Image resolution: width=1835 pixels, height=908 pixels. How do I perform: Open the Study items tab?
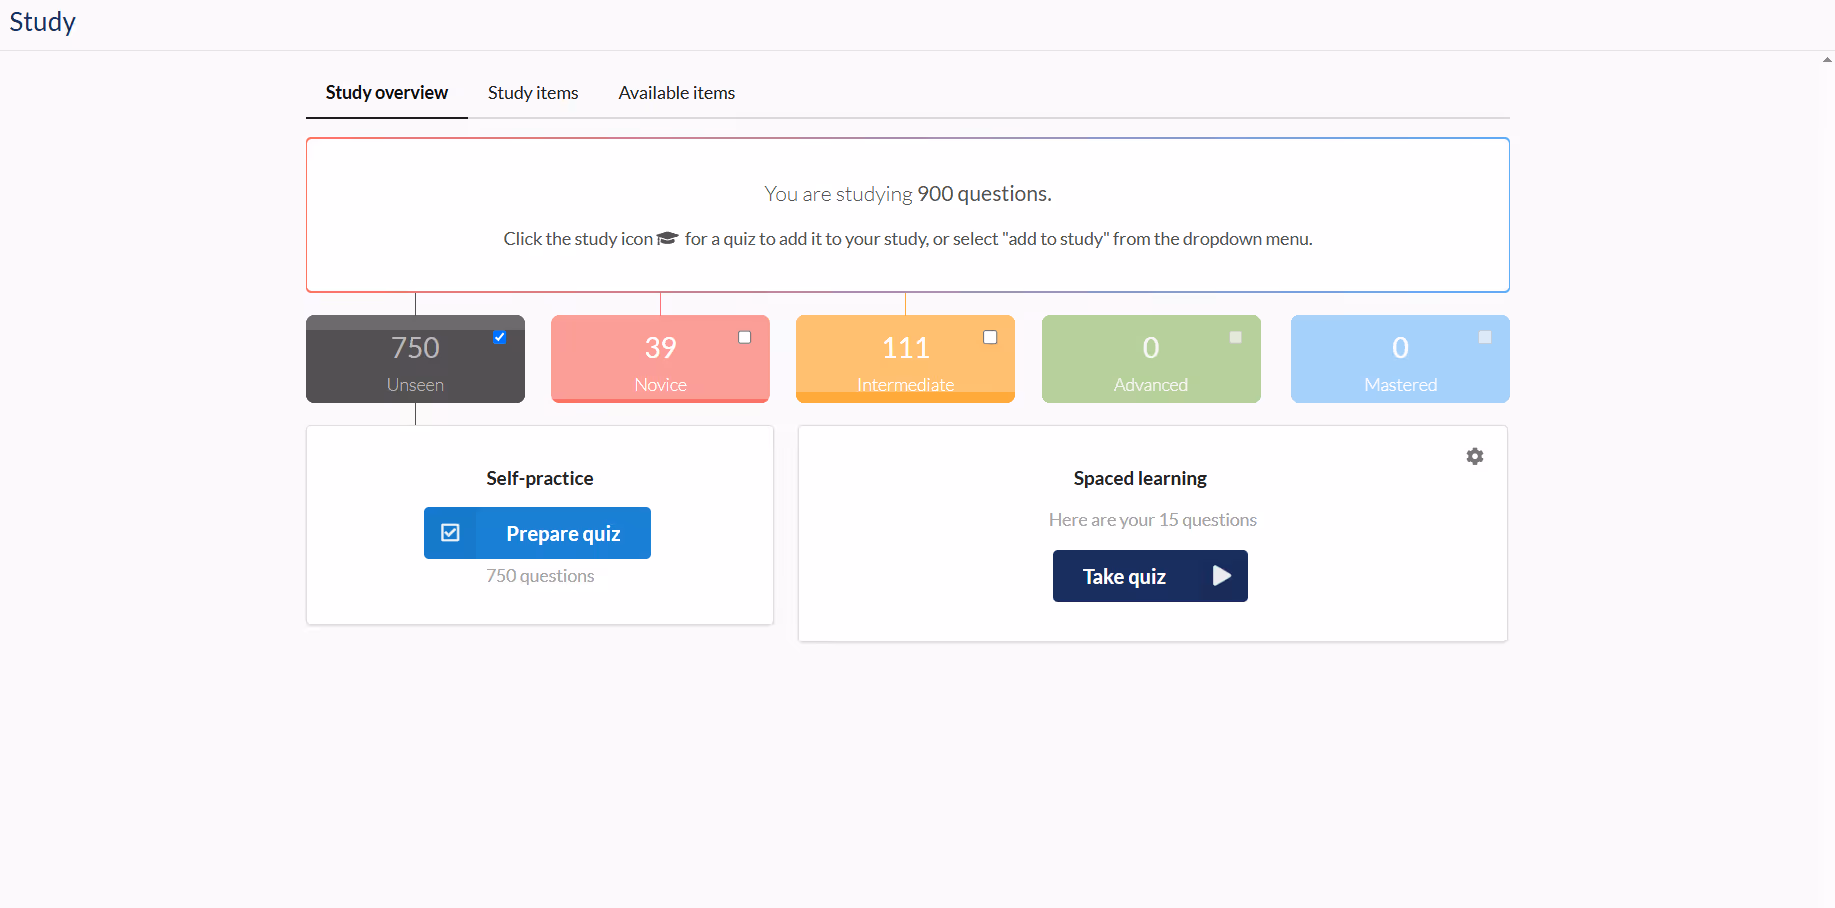pyautogui.click(x=533, y=93)
